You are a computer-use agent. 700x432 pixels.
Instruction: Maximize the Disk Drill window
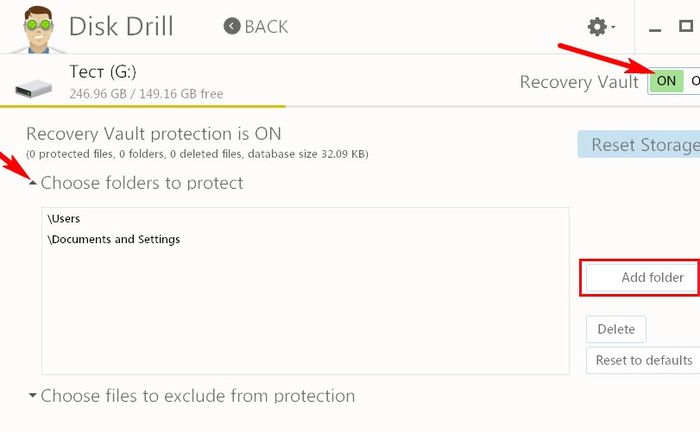(687, 27)
